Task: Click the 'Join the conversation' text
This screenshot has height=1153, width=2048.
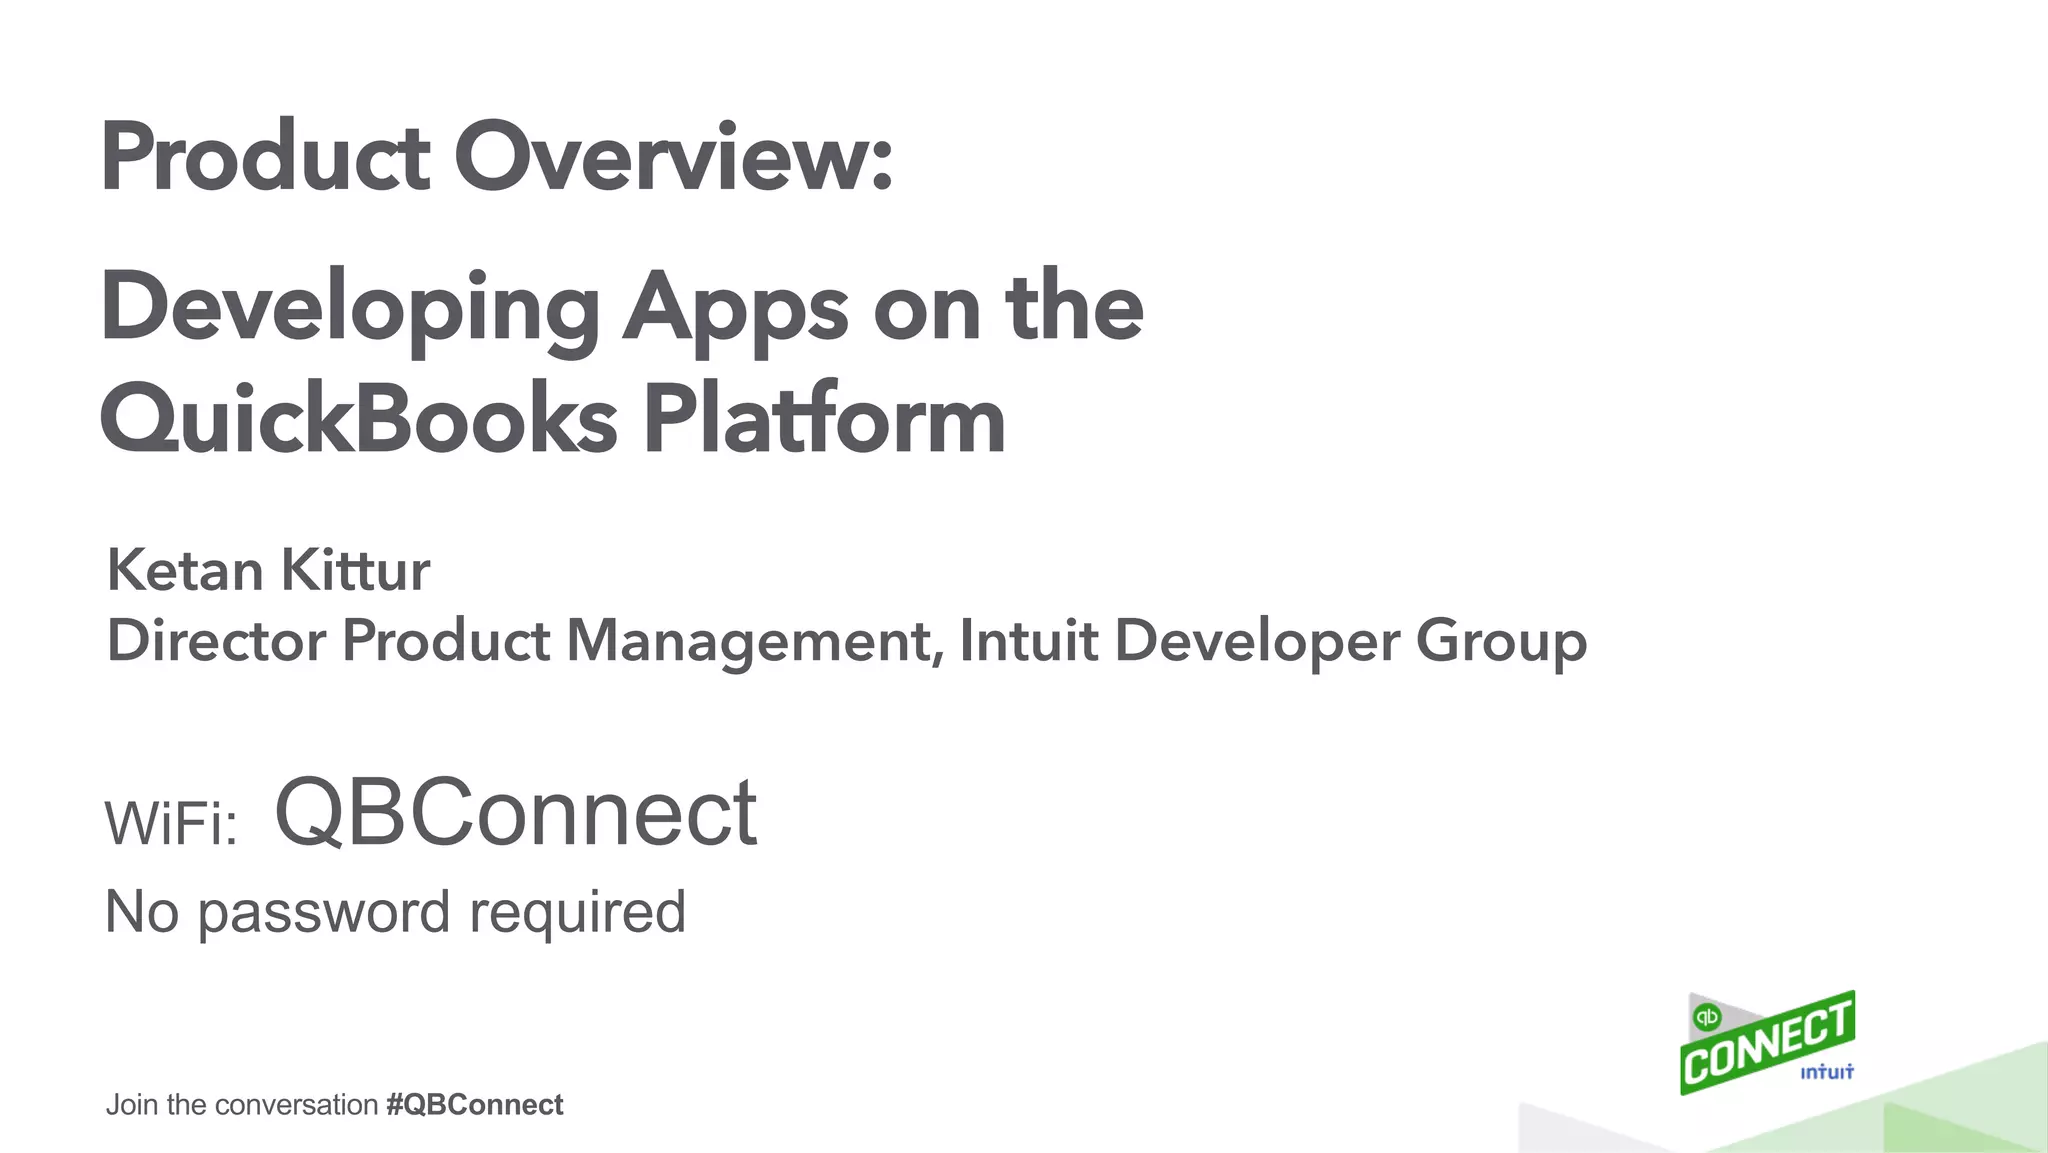Action: point(241,1105)
